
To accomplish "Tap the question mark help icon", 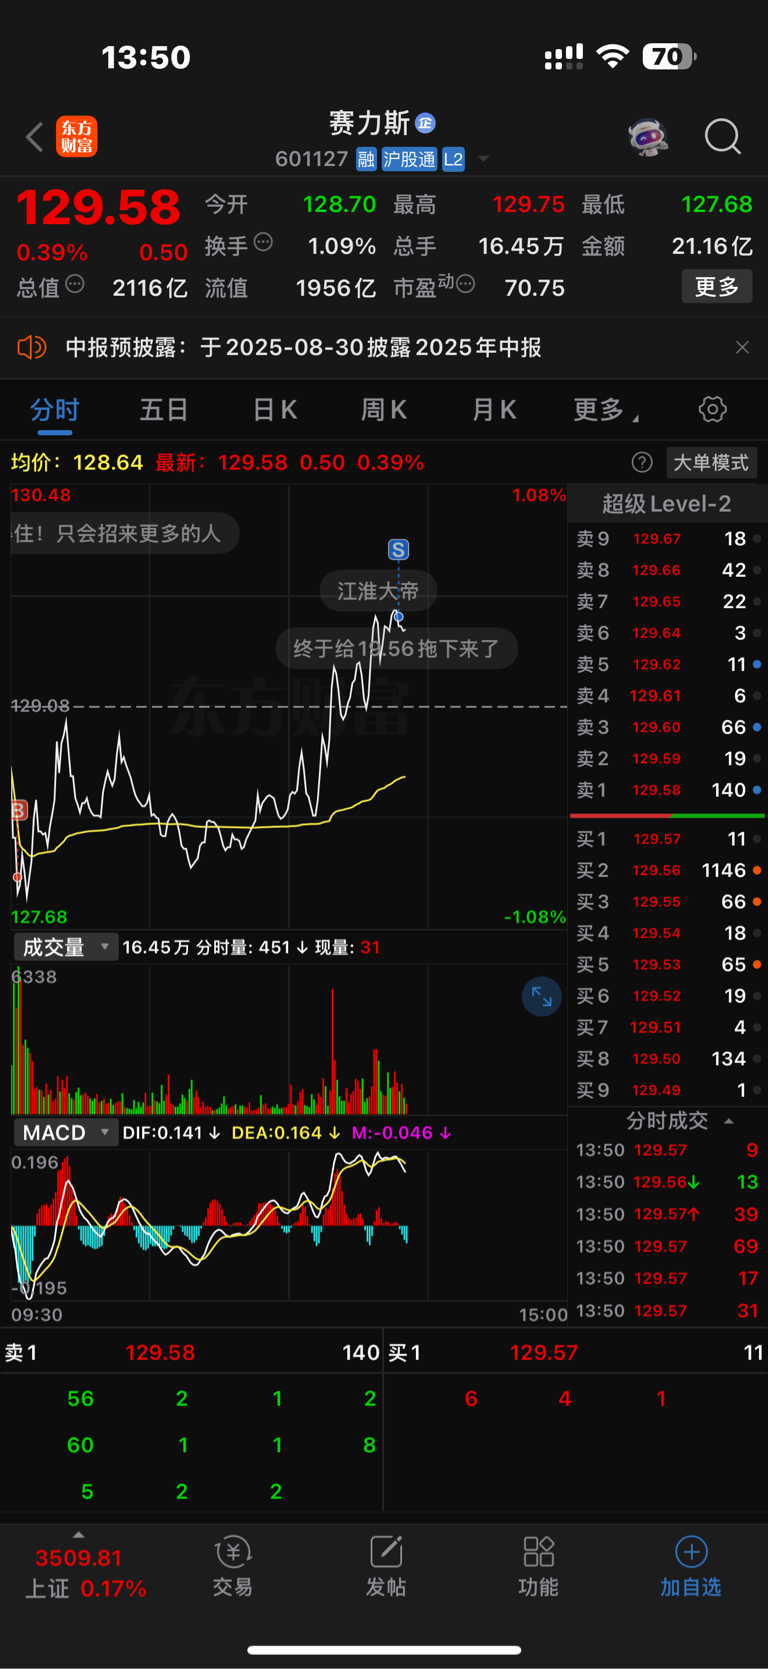I will [642, 462].
